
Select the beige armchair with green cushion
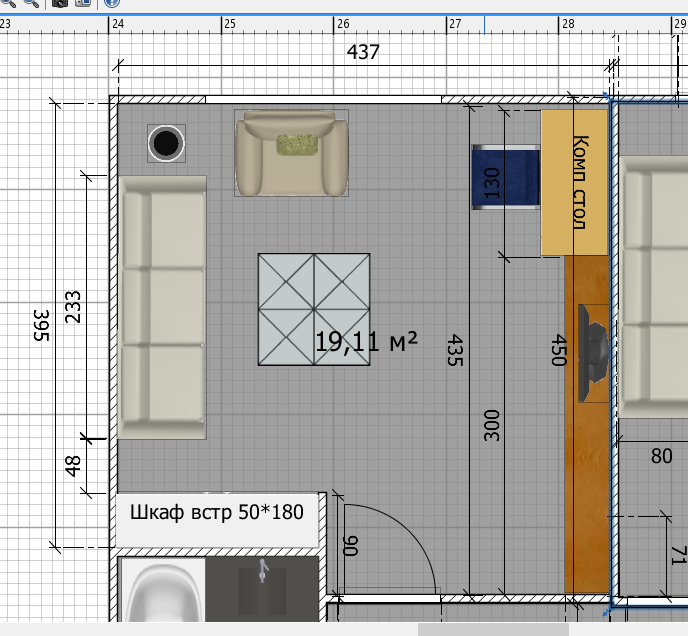[292, 152]
